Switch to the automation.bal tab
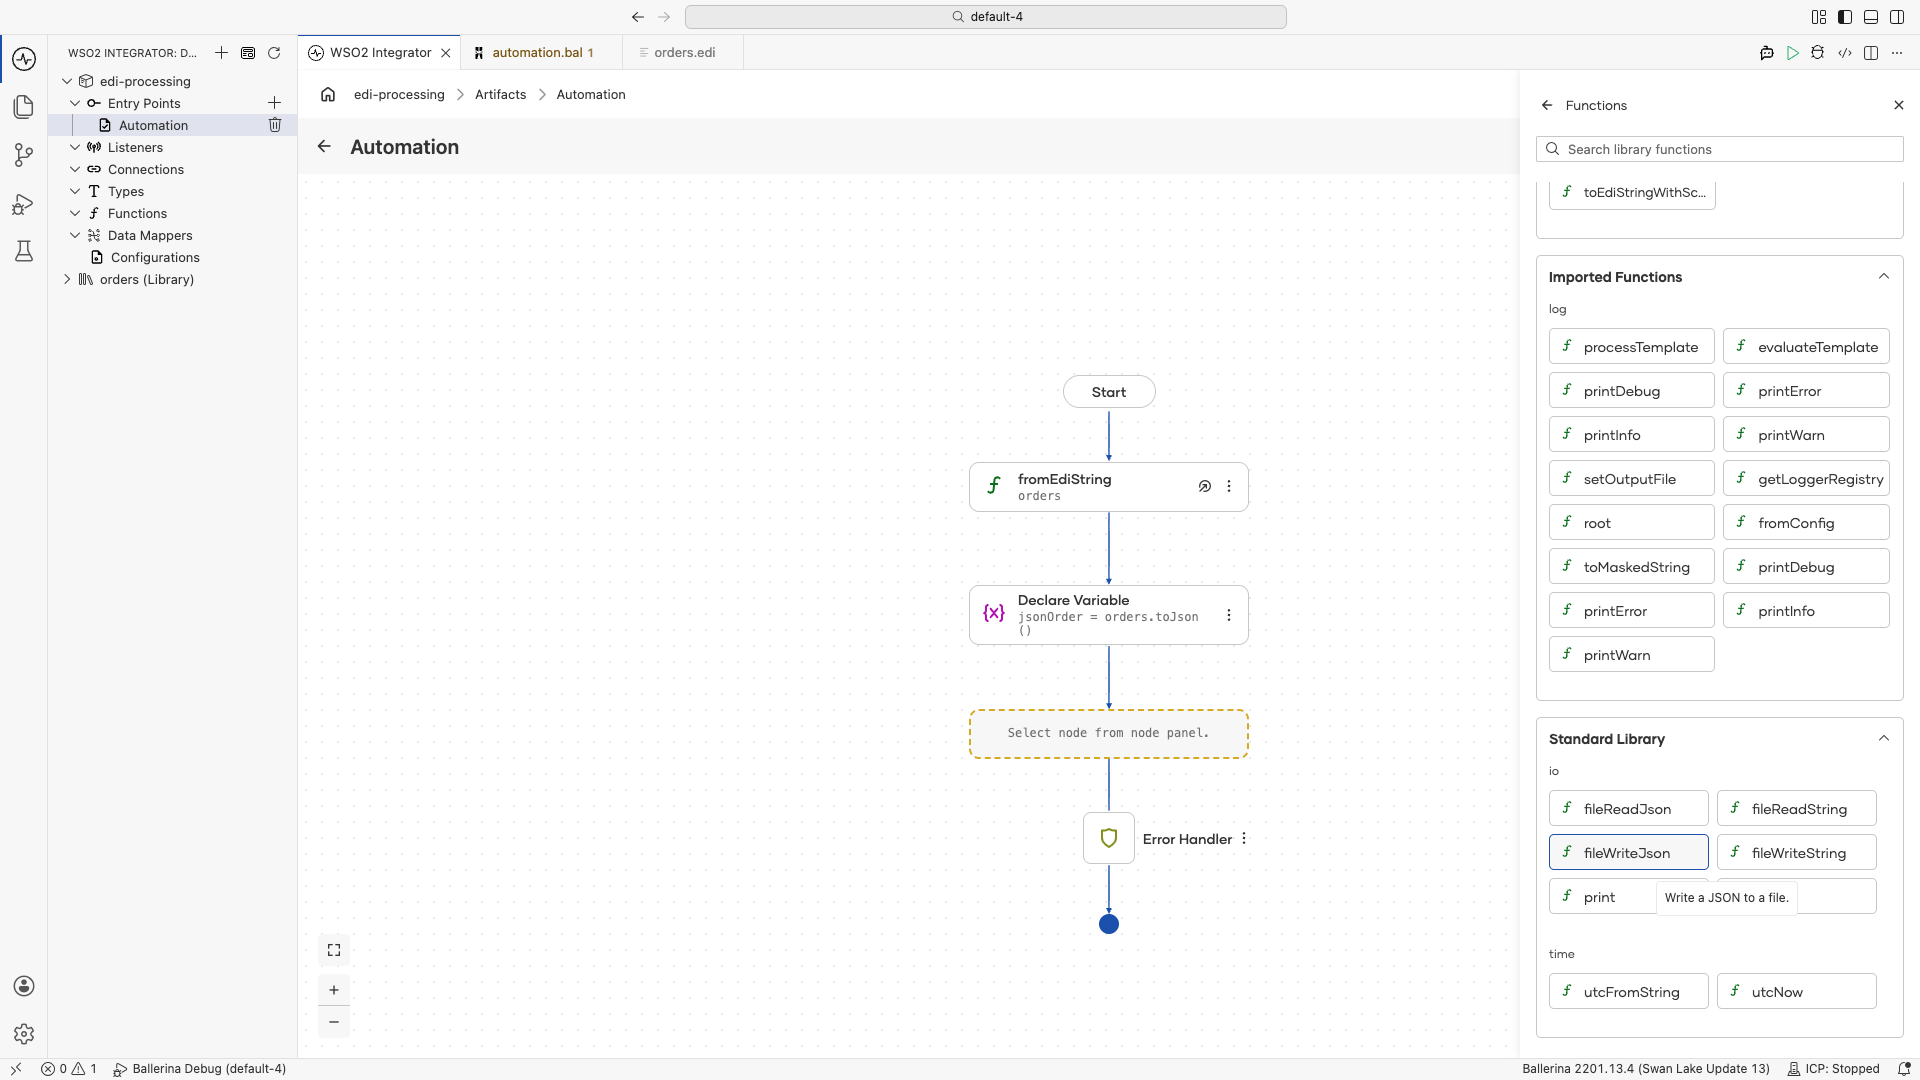Screen dimensions: 1920x1080 pyautogui.click(x=541, y=53)
